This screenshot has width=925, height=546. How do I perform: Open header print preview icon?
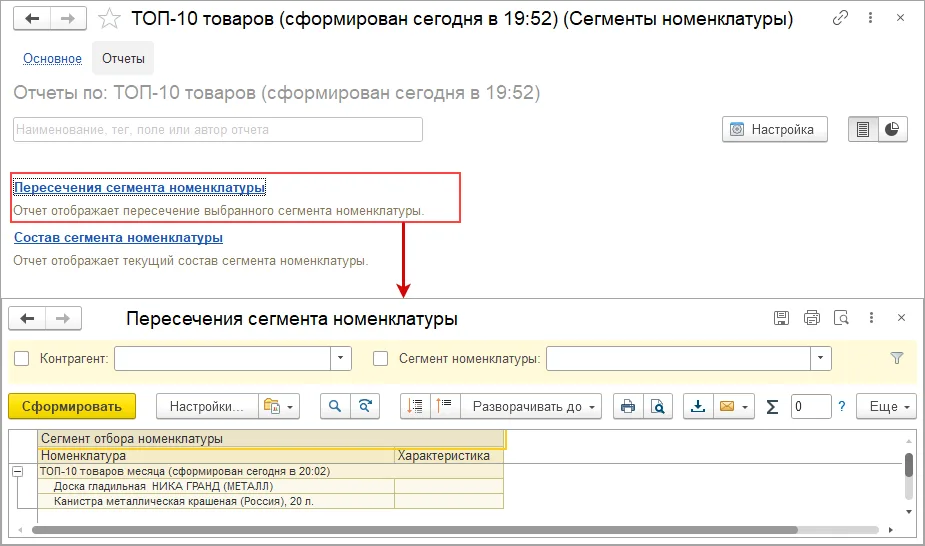(x=841, y=318)
